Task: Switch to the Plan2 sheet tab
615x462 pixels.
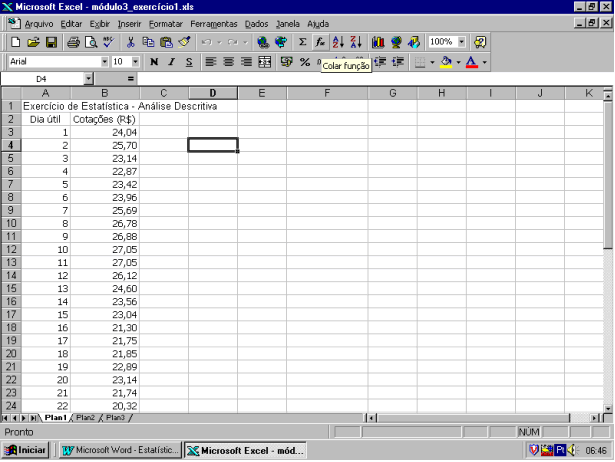Action: click(85, 417)
